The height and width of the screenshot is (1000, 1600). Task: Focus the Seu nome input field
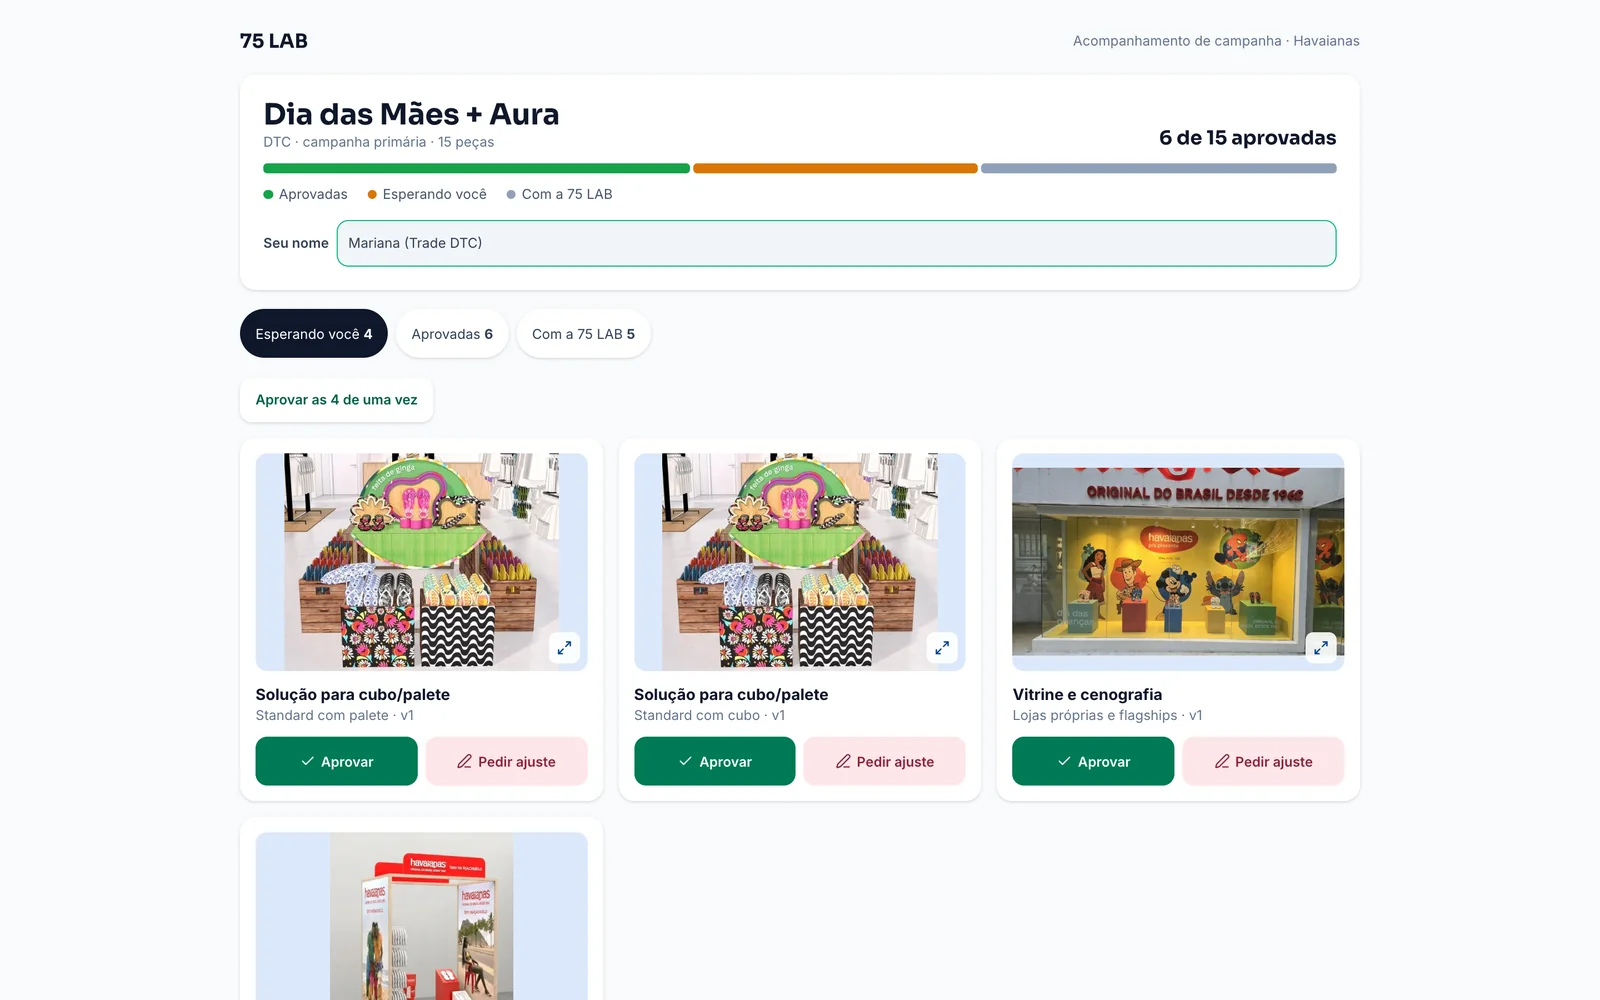(836, 243)
